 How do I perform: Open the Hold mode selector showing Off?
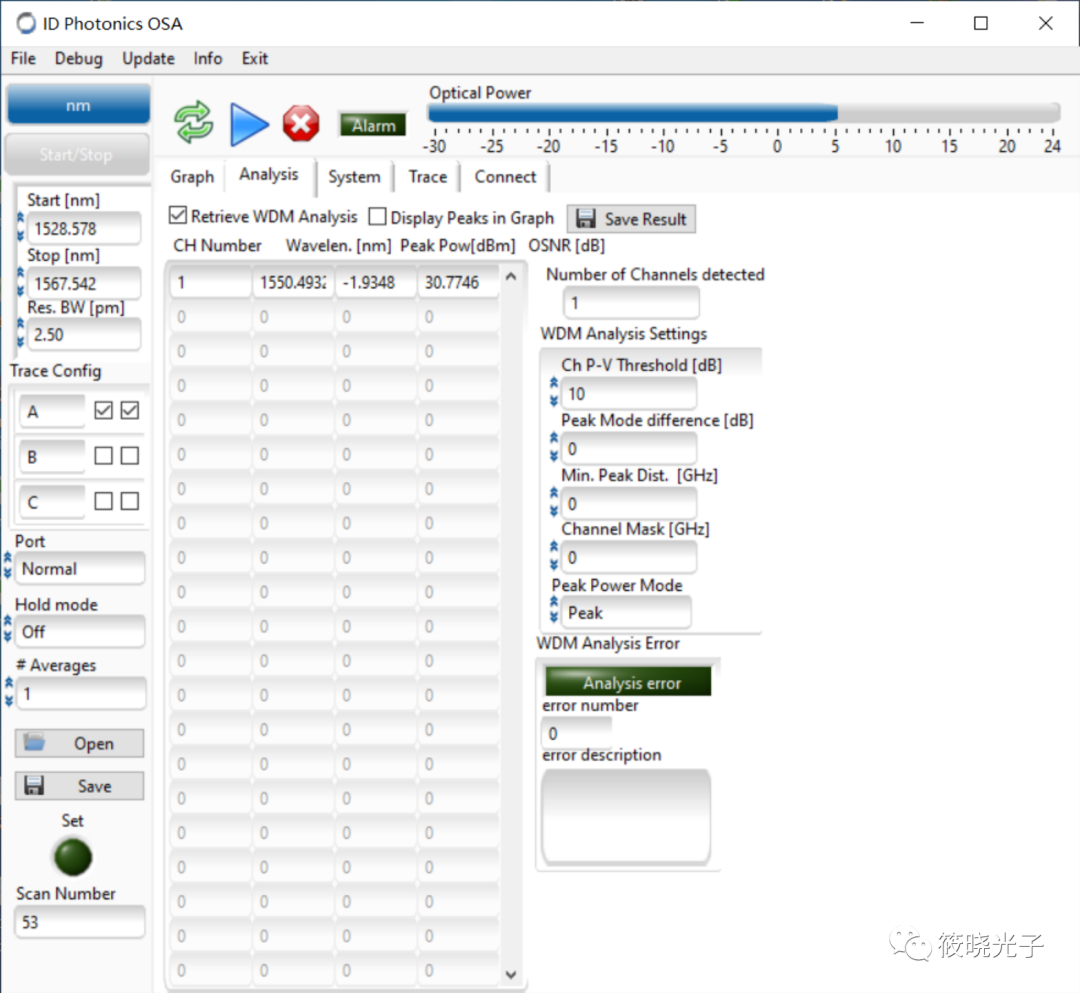pyautogui.click(x=80, y=632)
